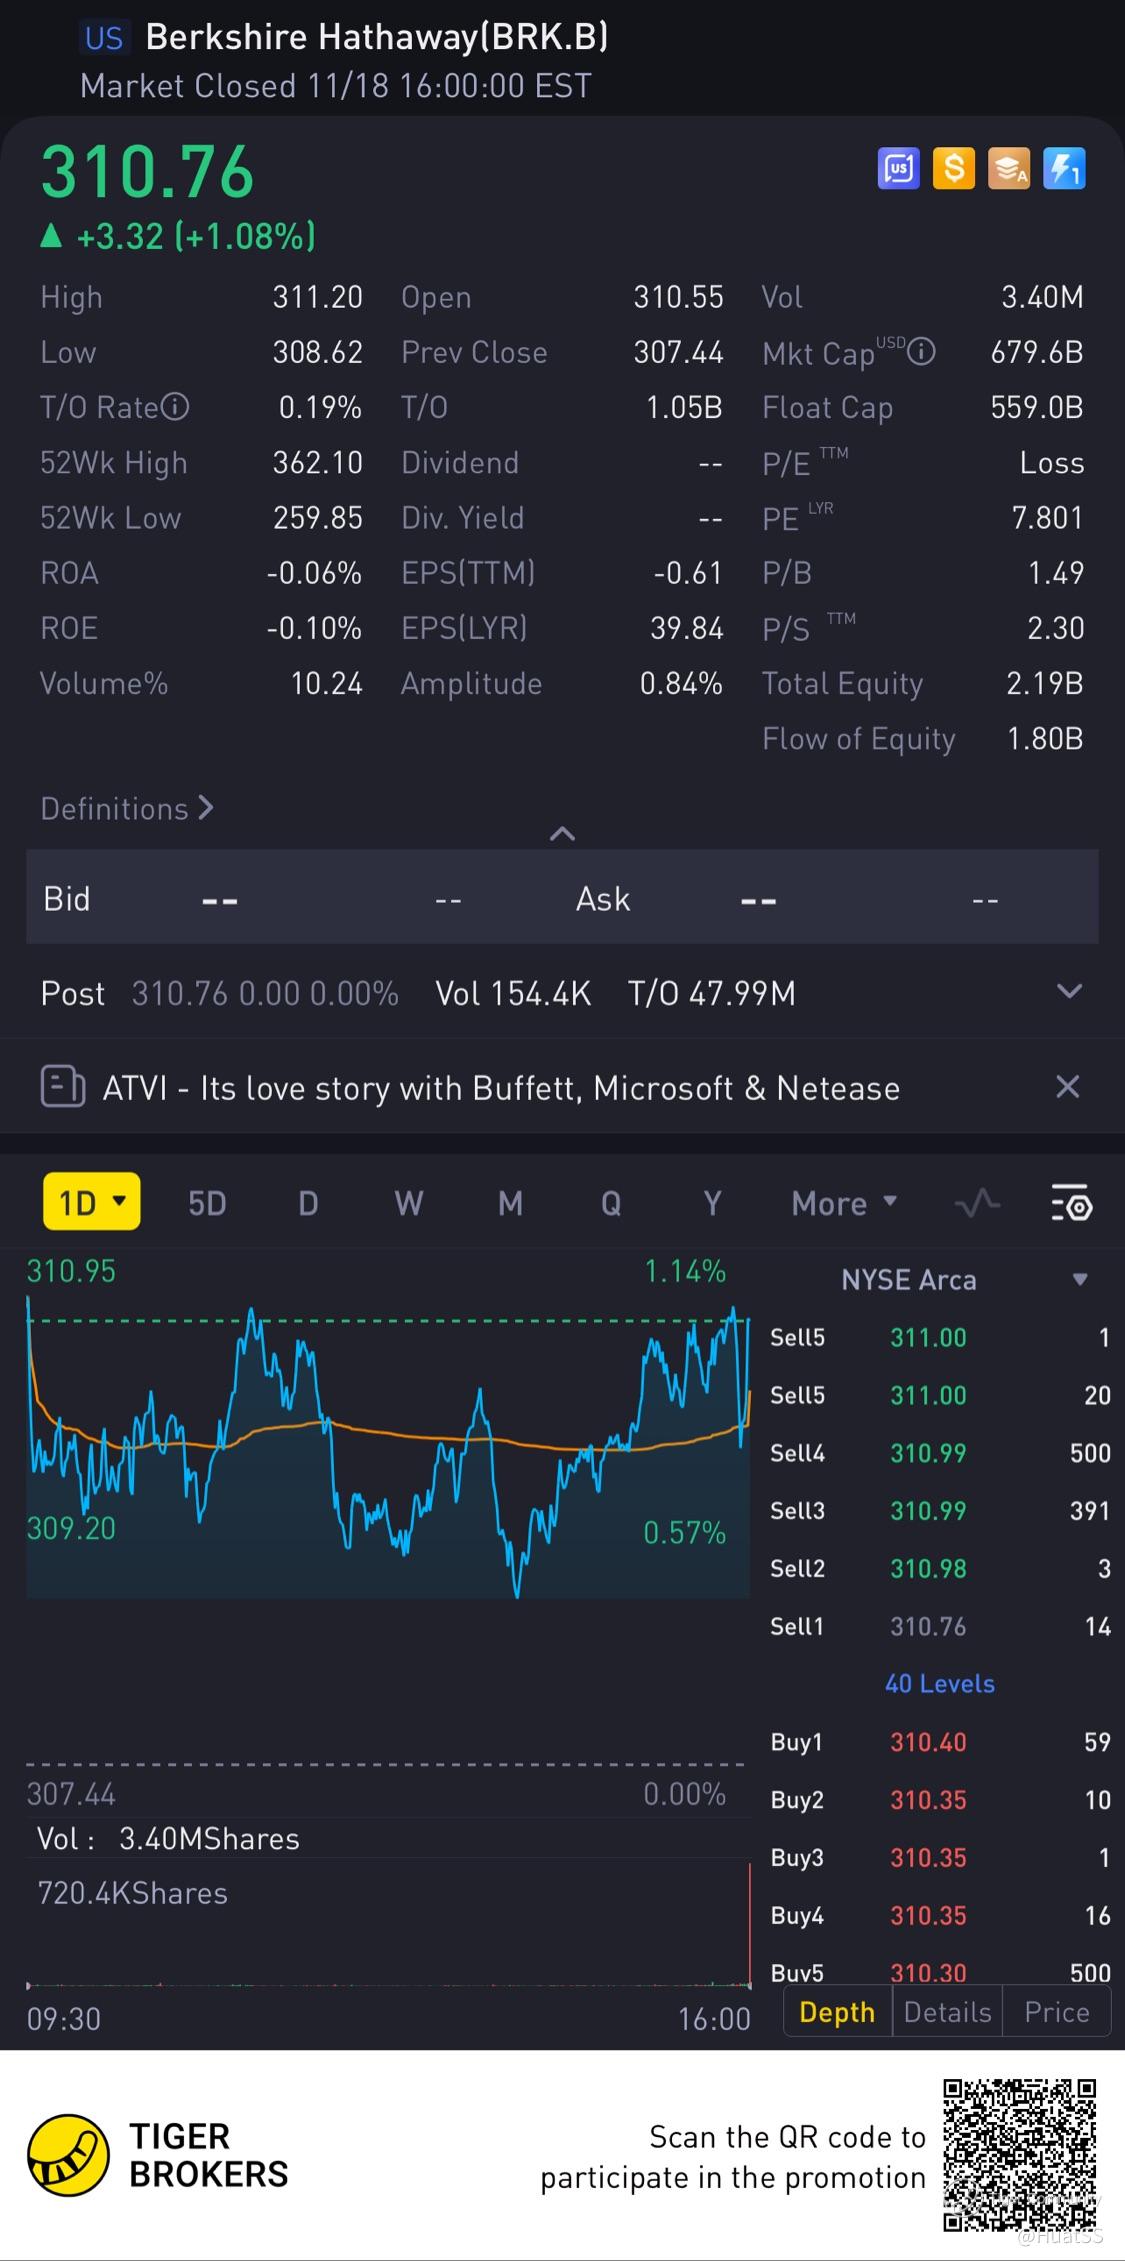1125x2261 pixels.
Task: View the 40 Levels order book
Action: [939, 1684]
